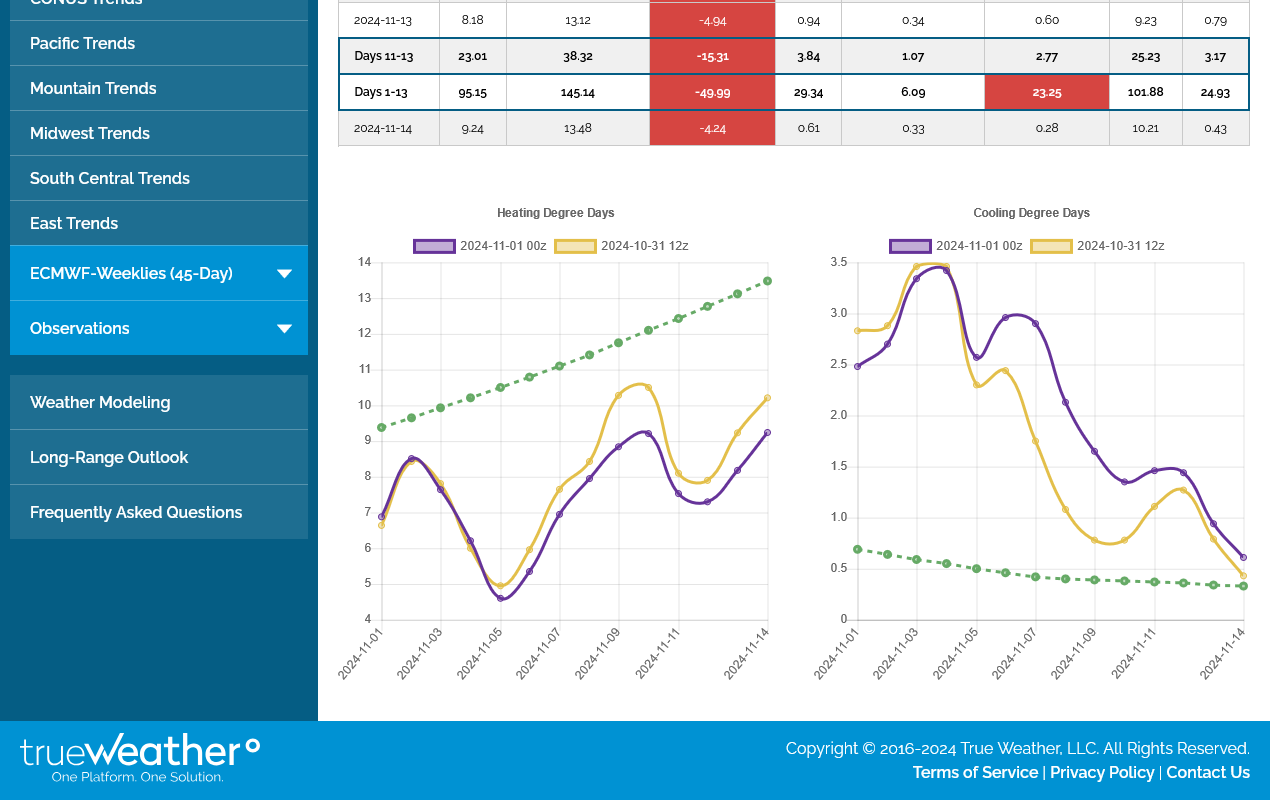The height and width of the screenshot is (800, 1270).
Task: Click yellow 2024-10-31 12z swatch in Cooling chart
Action: coord(1051,246)
